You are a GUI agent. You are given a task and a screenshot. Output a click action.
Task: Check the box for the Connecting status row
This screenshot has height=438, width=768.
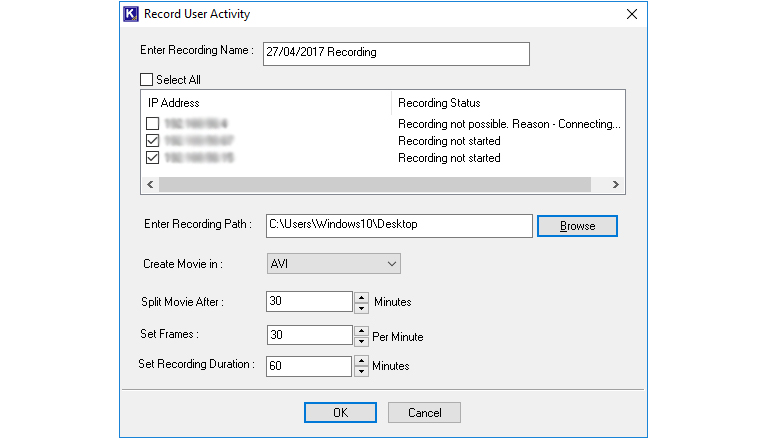point(152,123)
